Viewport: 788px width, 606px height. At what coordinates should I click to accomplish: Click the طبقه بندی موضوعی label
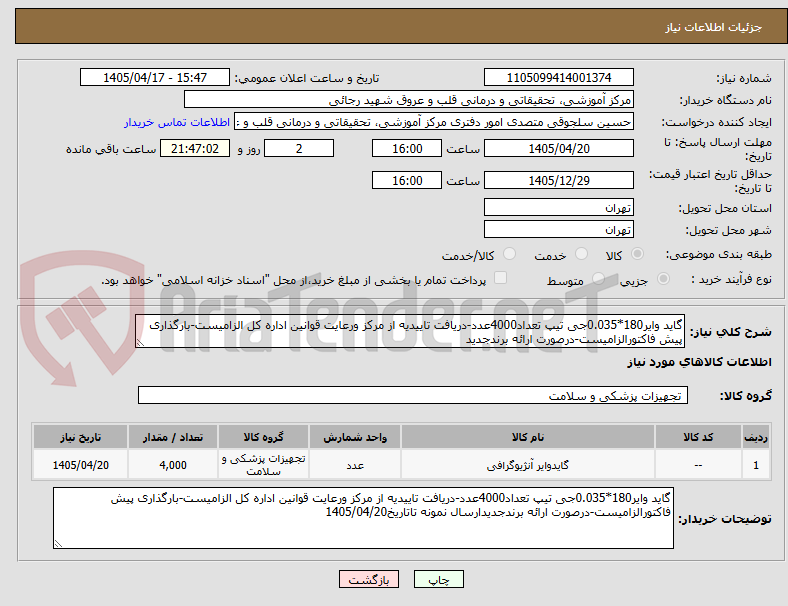(x=719, y=254)
